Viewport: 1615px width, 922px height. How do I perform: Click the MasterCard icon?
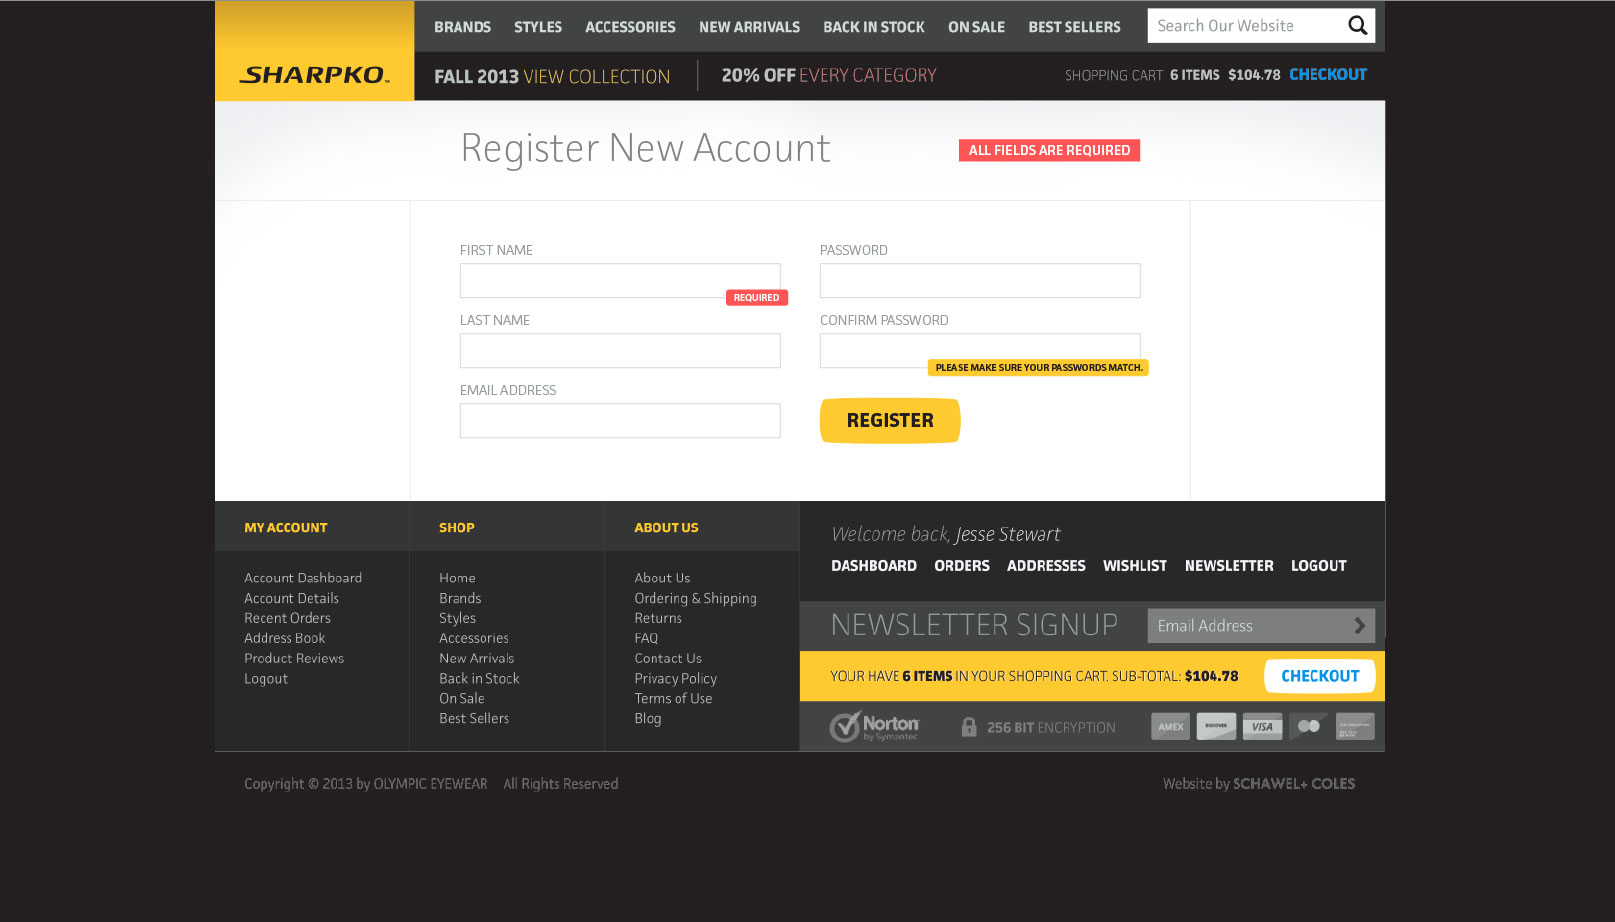click(x=1308, y=727)
